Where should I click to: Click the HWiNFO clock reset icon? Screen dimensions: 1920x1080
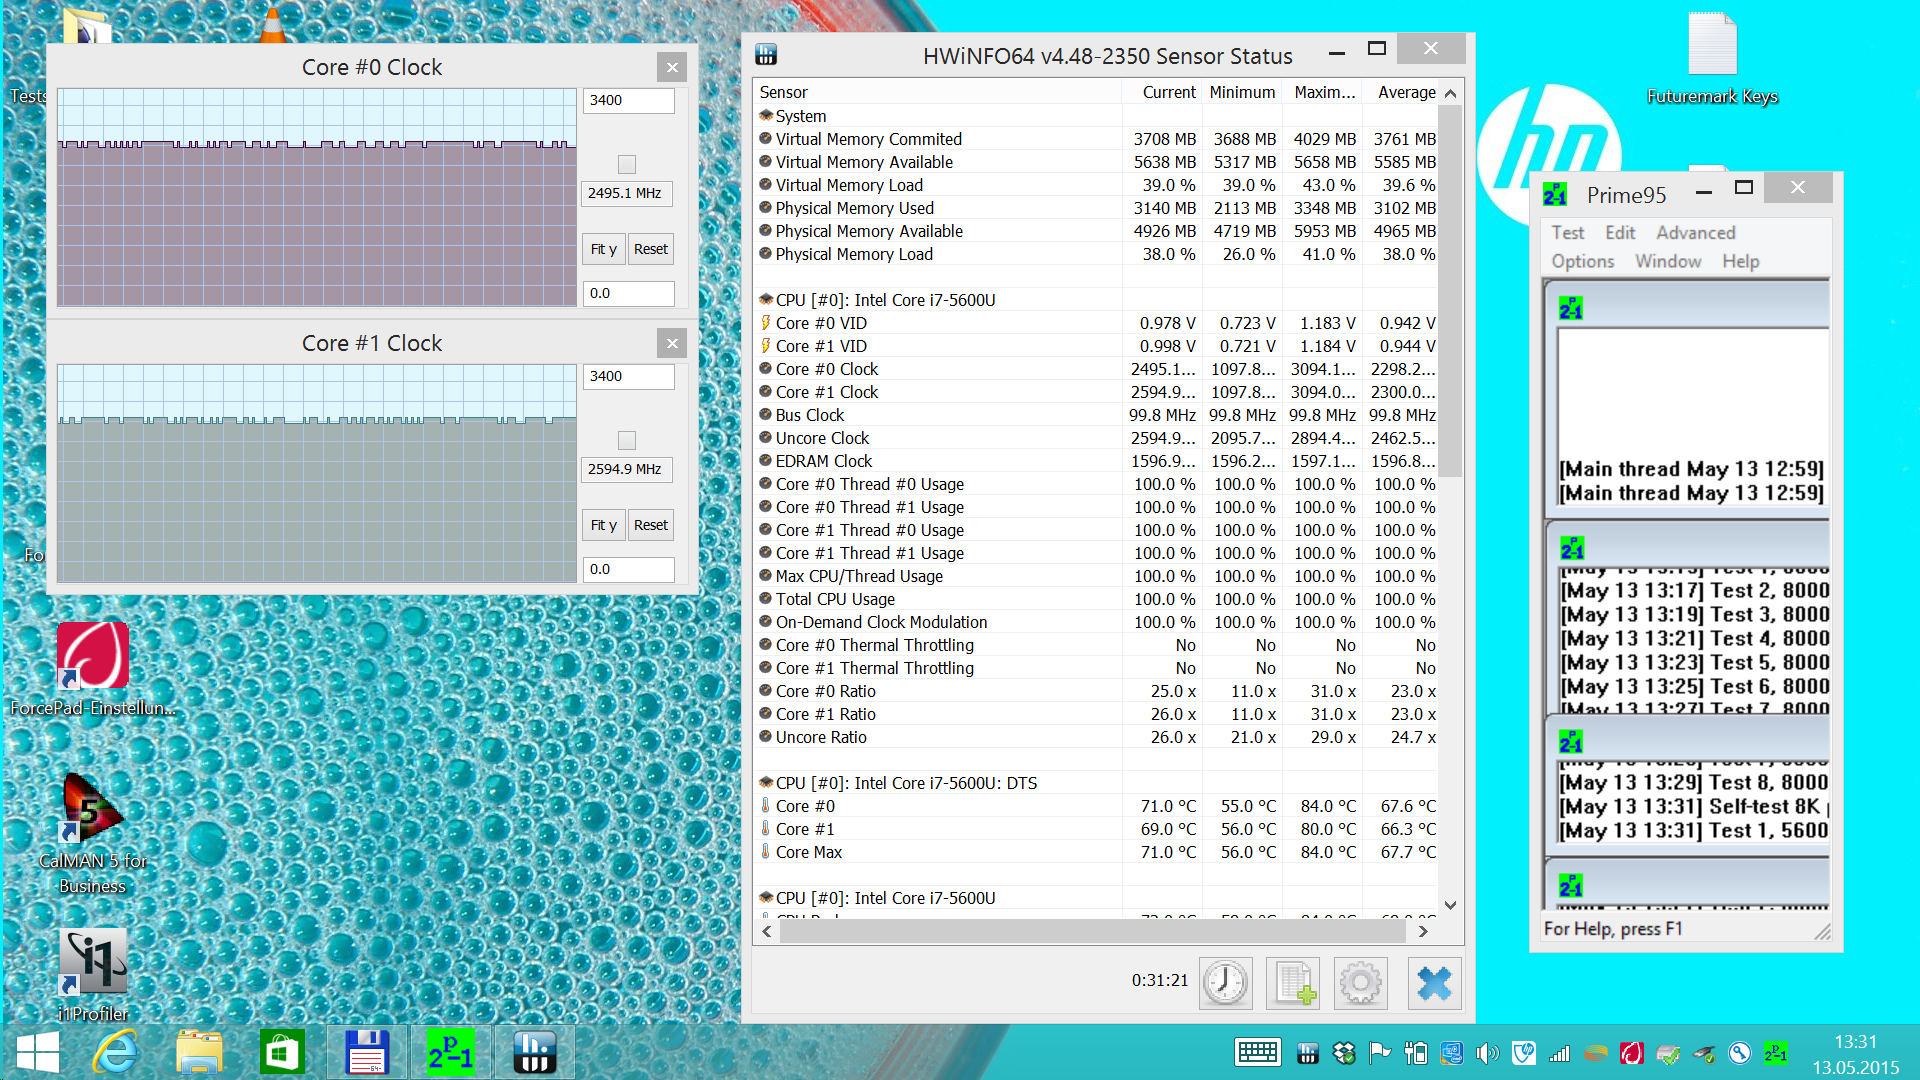tap(1225, 983)
